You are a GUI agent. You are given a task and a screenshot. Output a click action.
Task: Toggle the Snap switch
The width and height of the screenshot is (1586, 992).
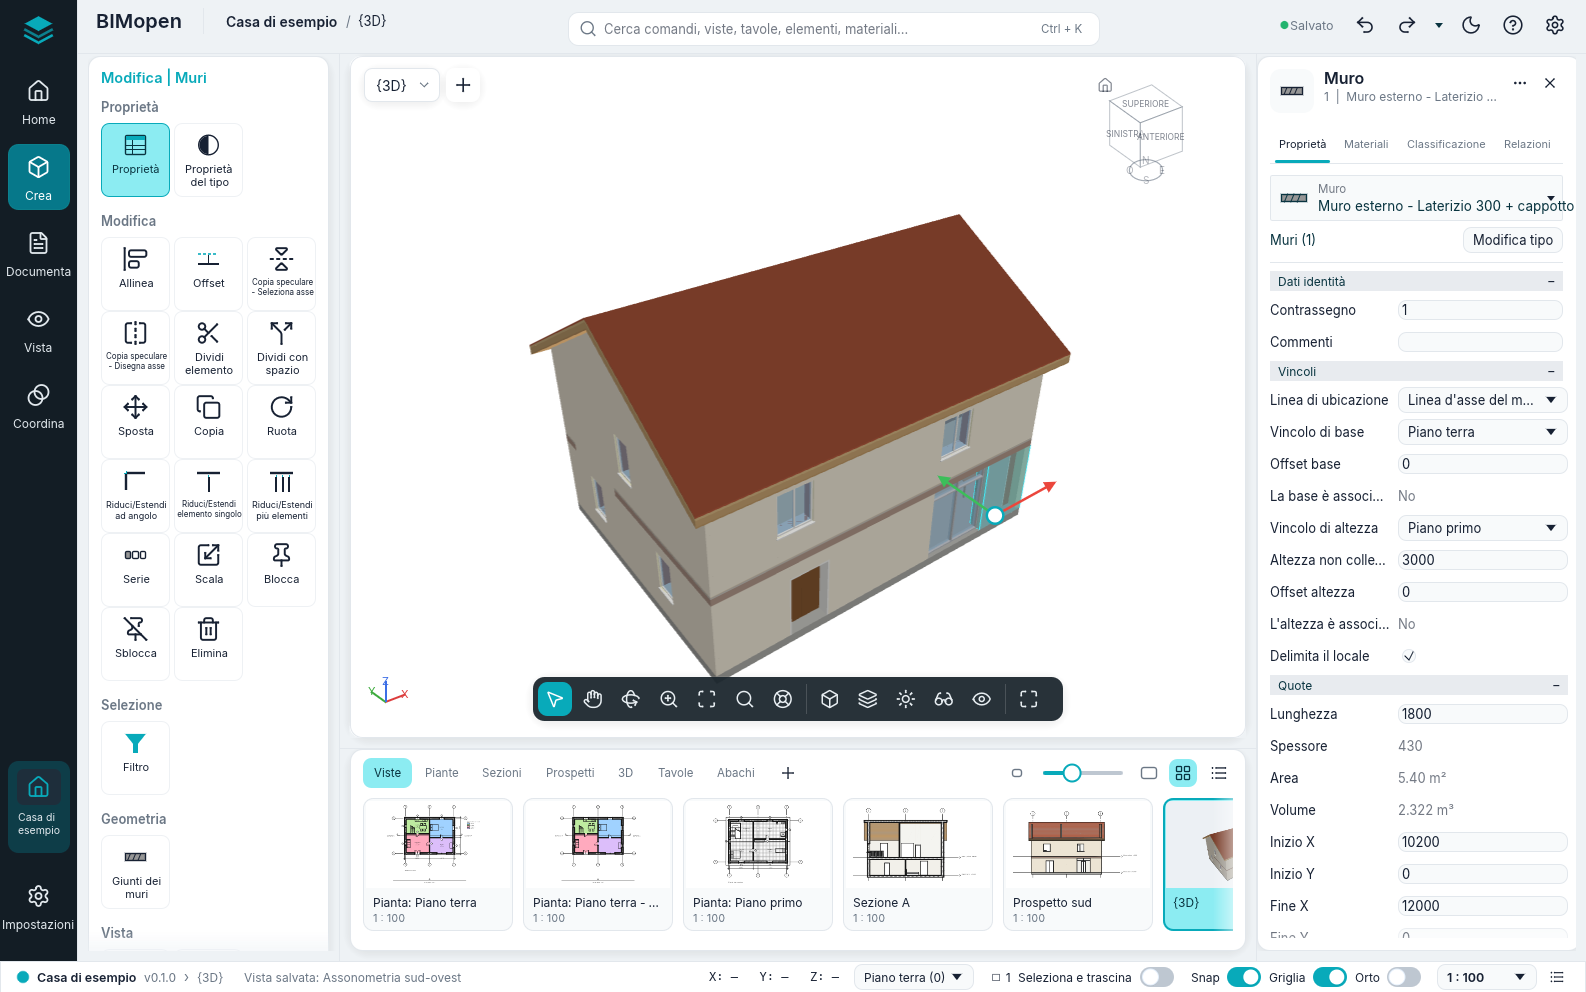pos(1243,977)
